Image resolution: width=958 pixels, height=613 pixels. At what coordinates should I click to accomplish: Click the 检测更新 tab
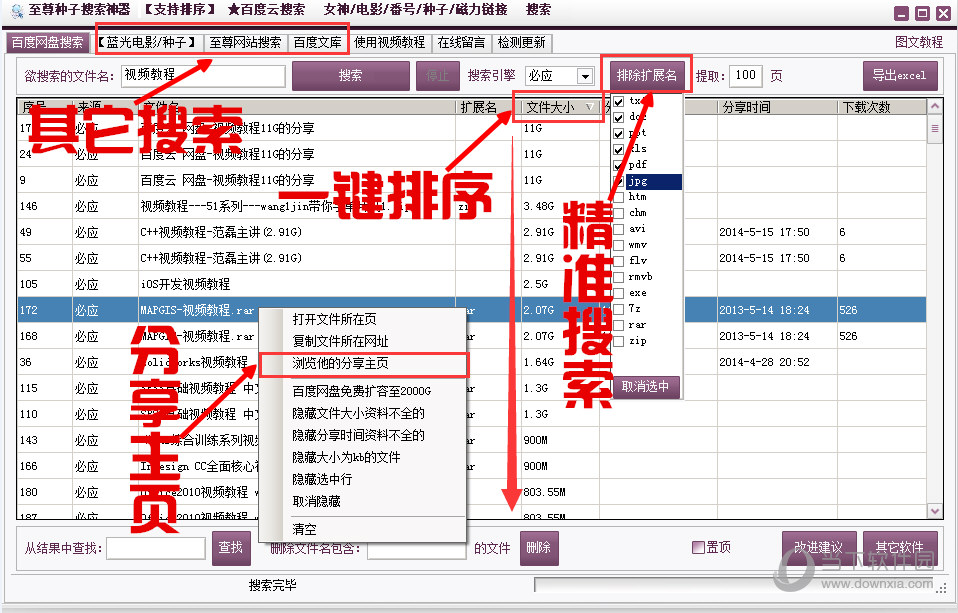[521, 42]
